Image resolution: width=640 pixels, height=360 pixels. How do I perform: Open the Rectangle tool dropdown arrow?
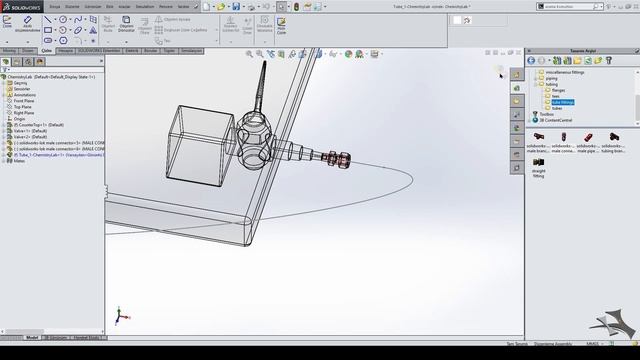pos(55,30)
